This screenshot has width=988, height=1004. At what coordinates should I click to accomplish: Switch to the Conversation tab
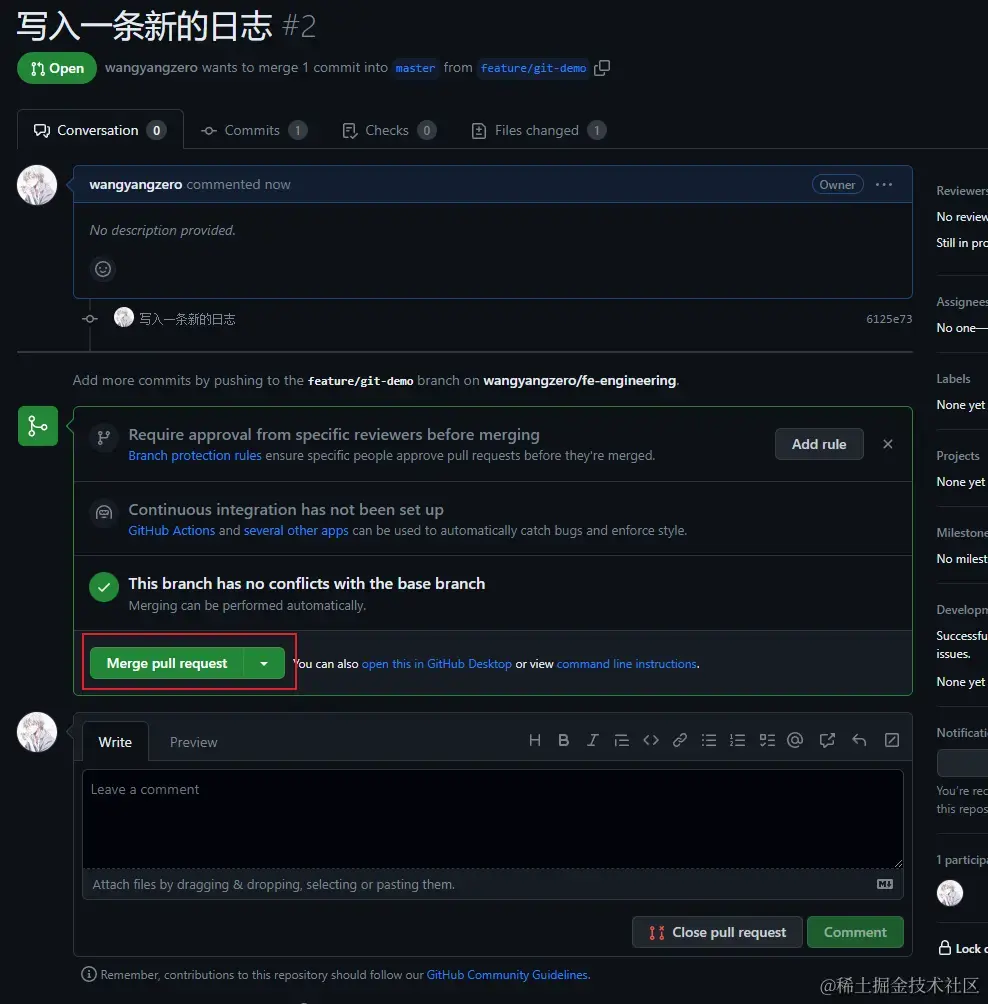click(100, 130)
